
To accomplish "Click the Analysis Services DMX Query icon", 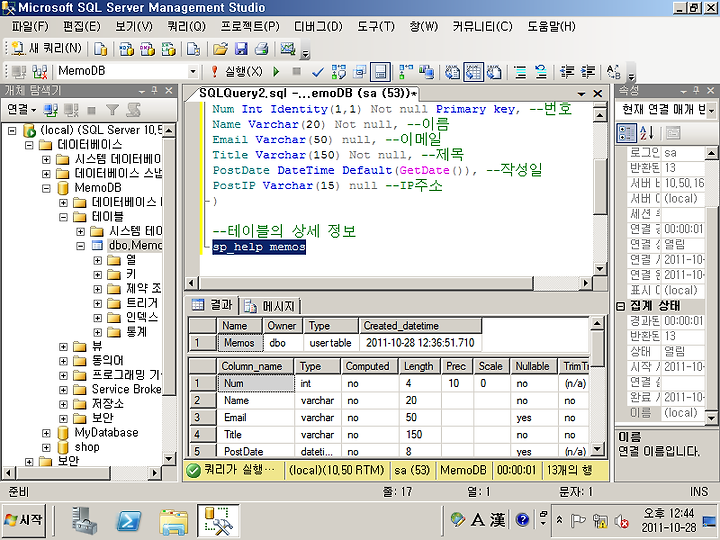I will (147, 49).
